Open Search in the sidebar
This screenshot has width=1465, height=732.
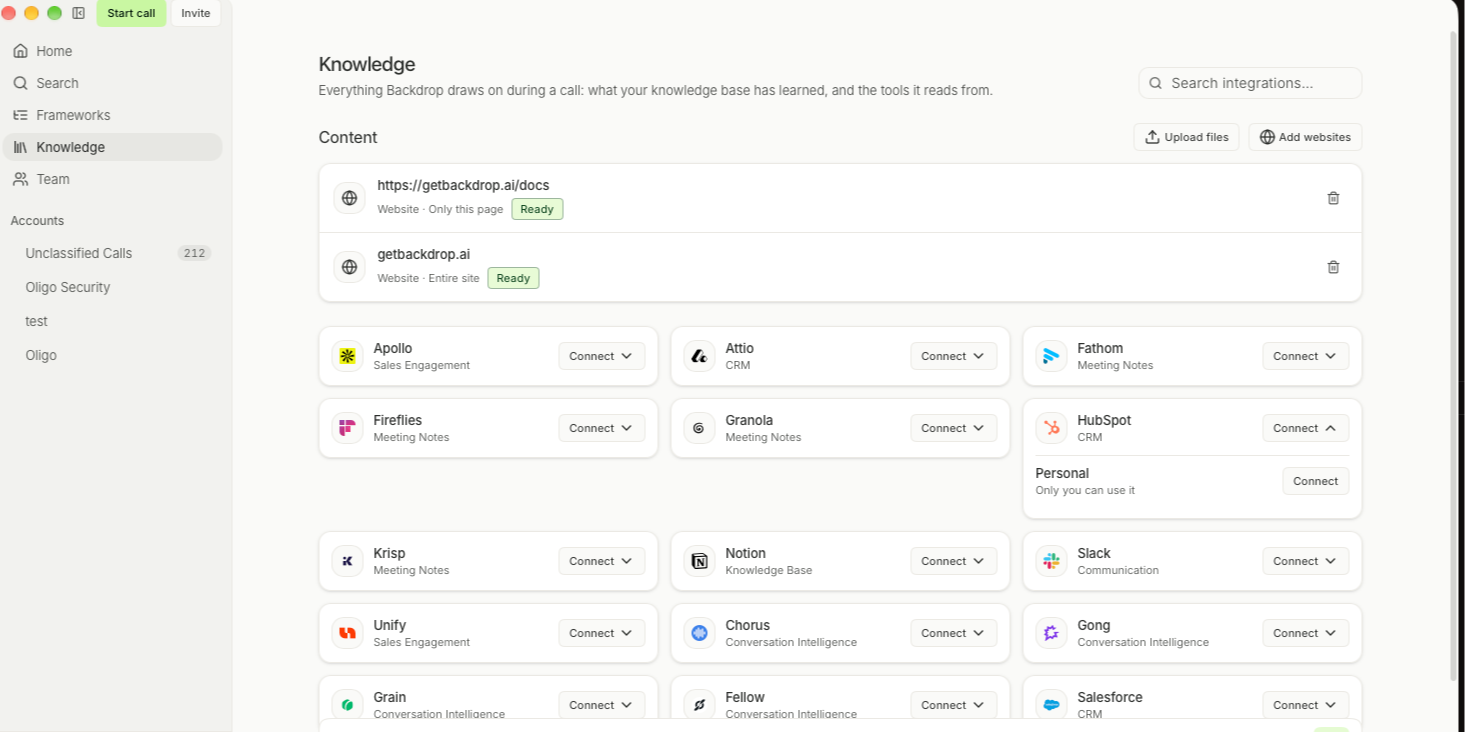pyautogui.click(x=112, y=83)
